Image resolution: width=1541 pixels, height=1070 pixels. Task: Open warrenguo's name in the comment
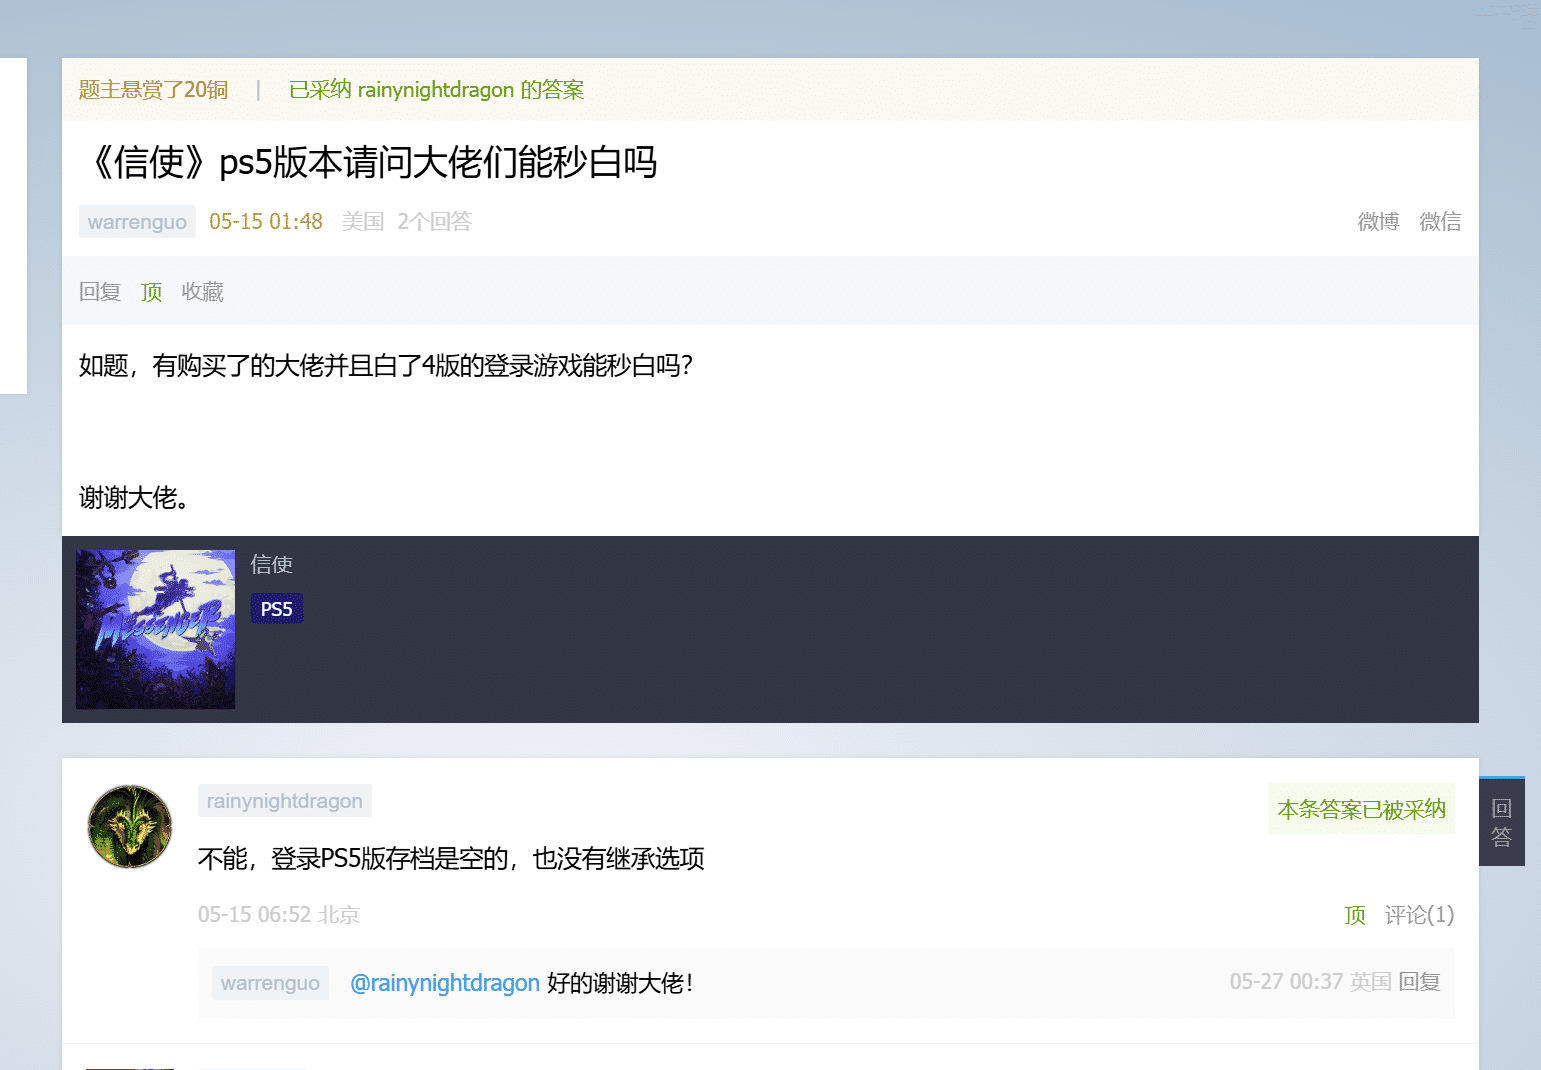pyautogui.click(x=270, y=983)
